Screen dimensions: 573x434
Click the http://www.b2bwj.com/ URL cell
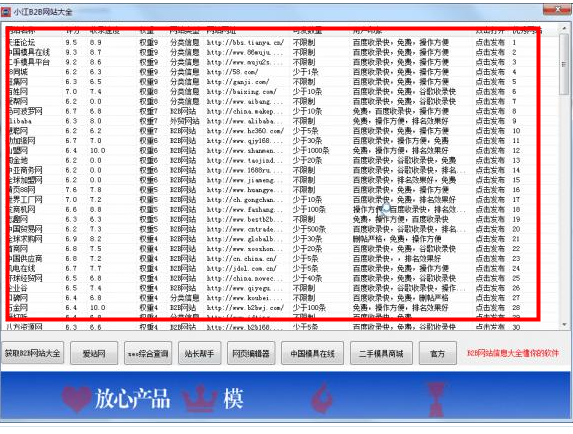click(x=245, y=308)
